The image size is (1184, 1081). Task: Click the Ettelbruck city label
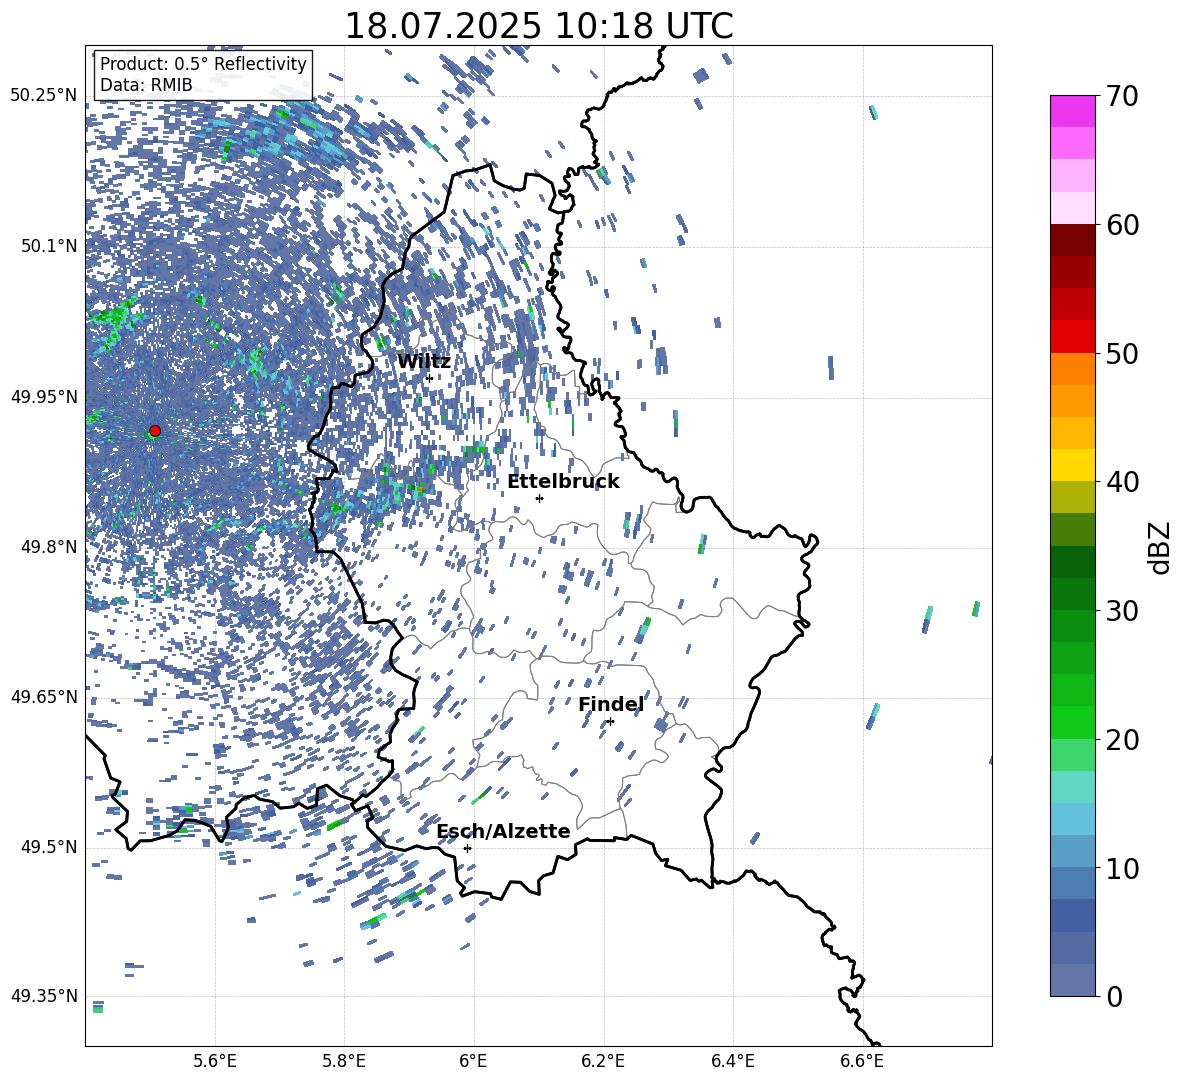(x=563, y=482)
